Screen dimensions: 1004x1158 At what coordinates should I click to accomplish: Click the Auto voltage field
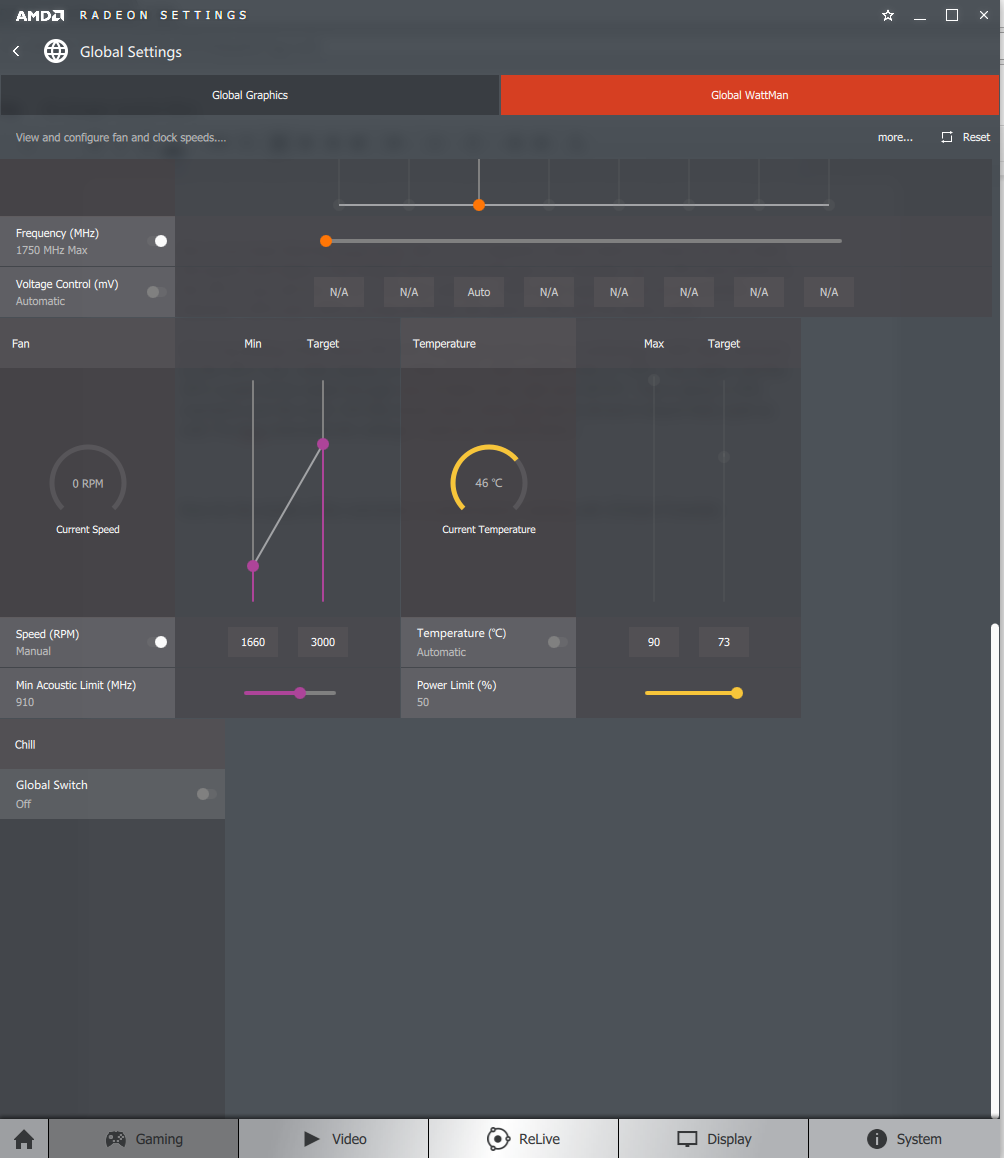[x=479, y=292]
